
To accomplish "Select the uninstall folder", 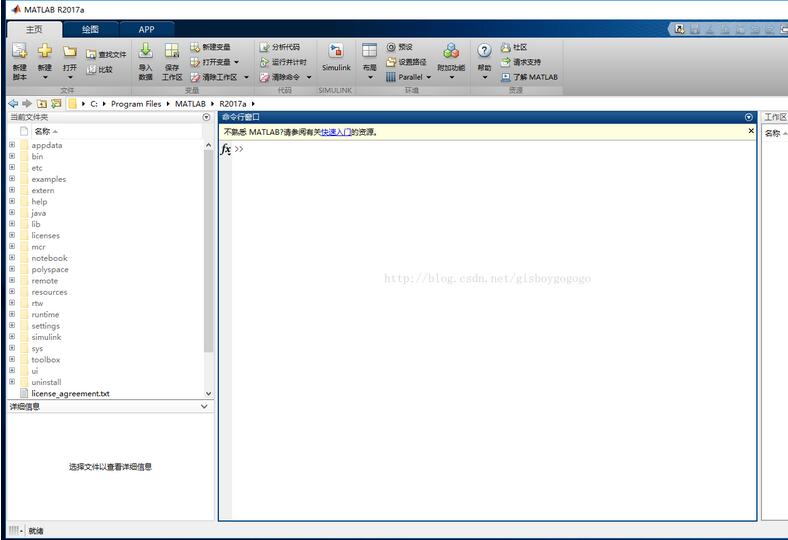I will tap(46, 382).
